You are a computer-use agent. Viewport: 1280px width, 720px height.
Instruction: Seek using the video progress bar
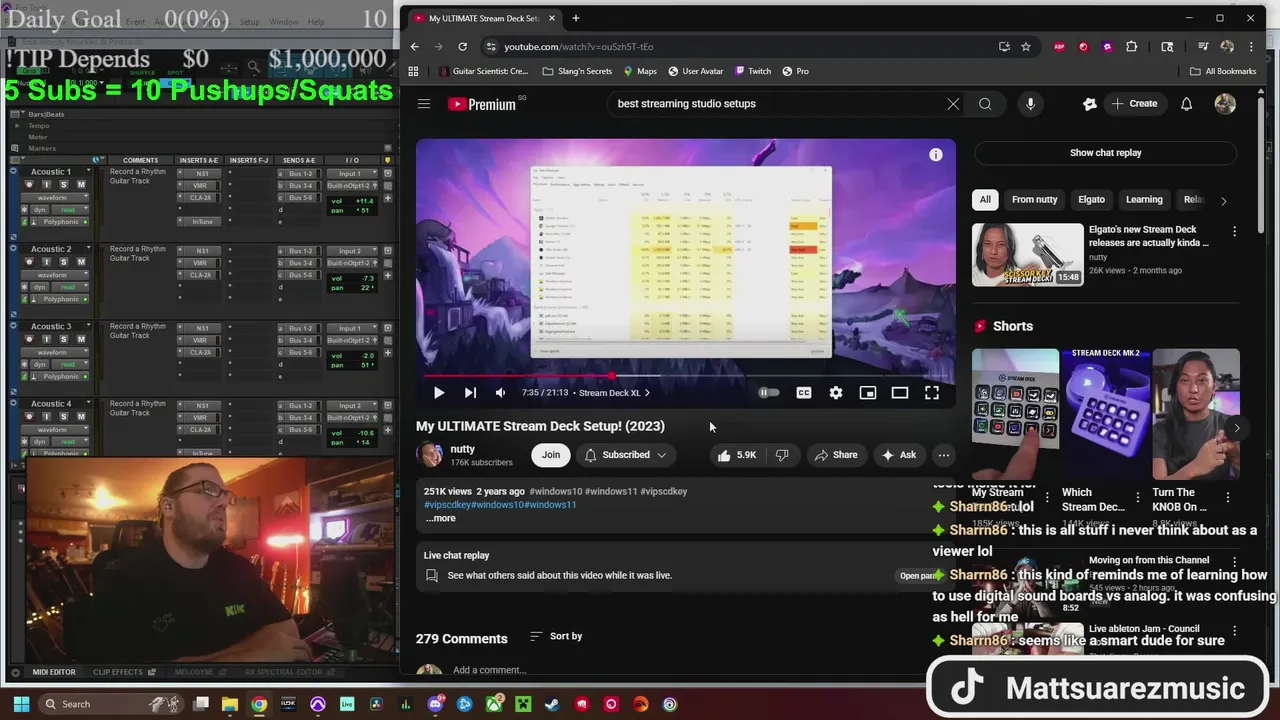[x=685, y=376]
